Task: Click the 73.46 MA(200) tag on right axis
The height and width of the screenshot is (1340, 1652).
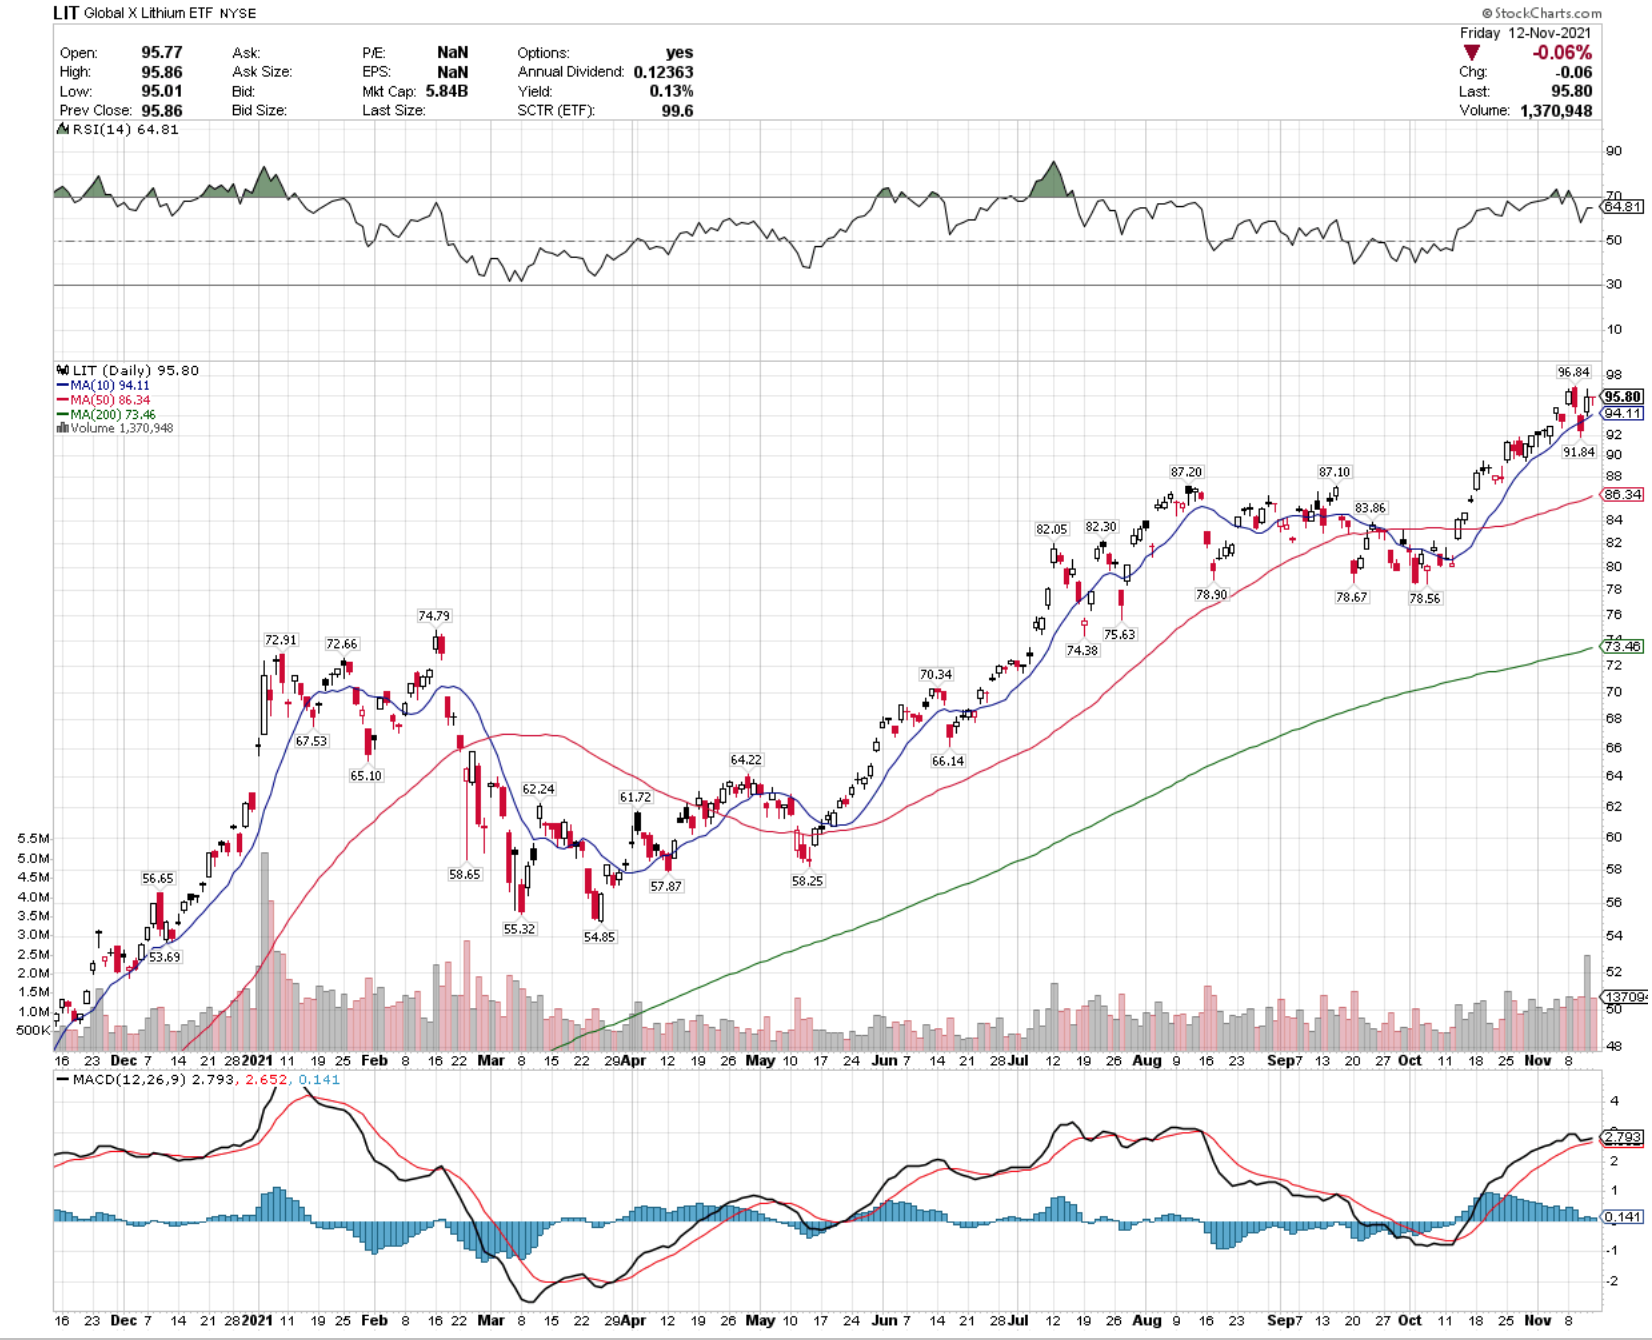Action: pos(1623,646)
